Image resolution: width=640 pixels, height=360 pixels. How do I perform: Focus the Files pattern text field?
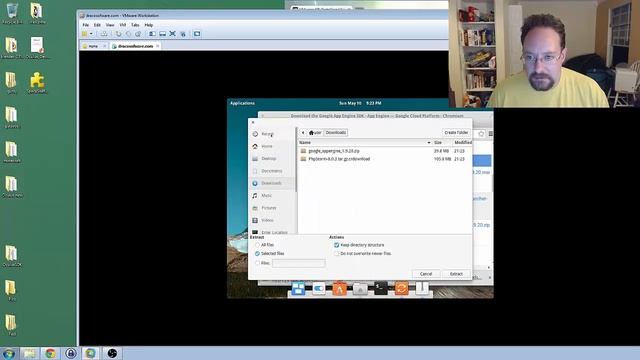[x=299, y=263]
